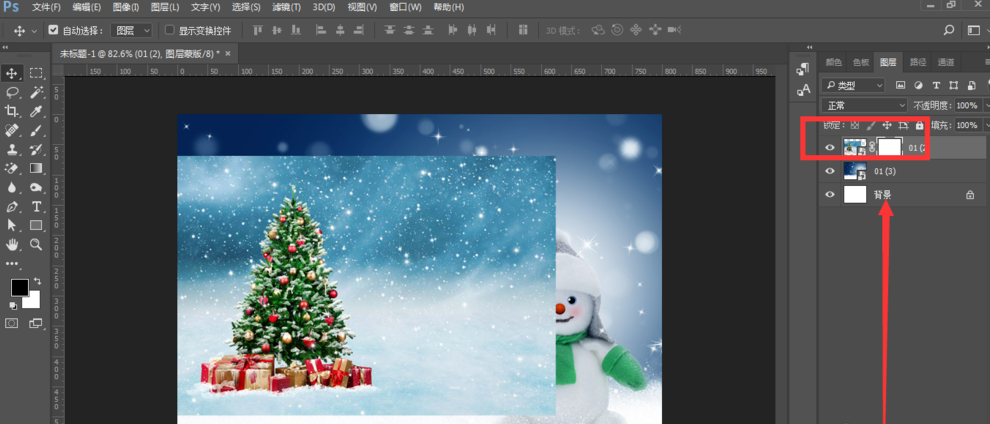Screen dimensions: 990x424
Task: Click the Search icon in options bar
Action: pyautogui.click(x=948, y=30)
